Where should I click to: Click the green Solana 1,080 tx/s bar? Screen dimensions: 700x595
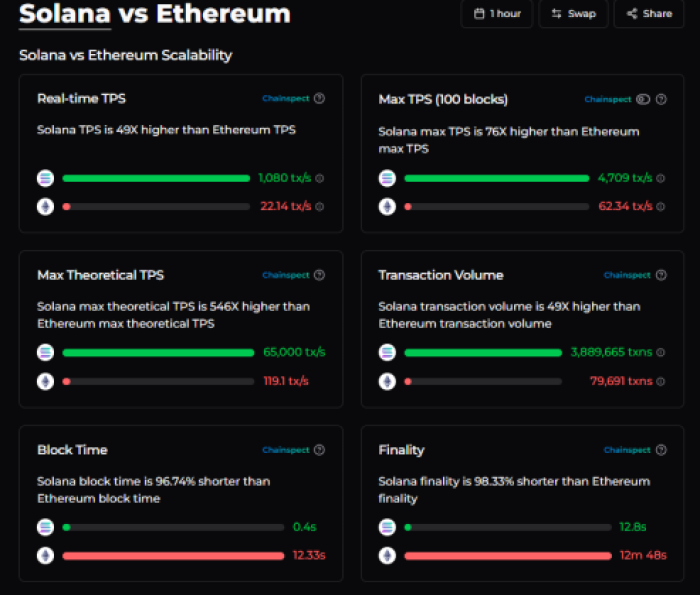tap(156, 179)
